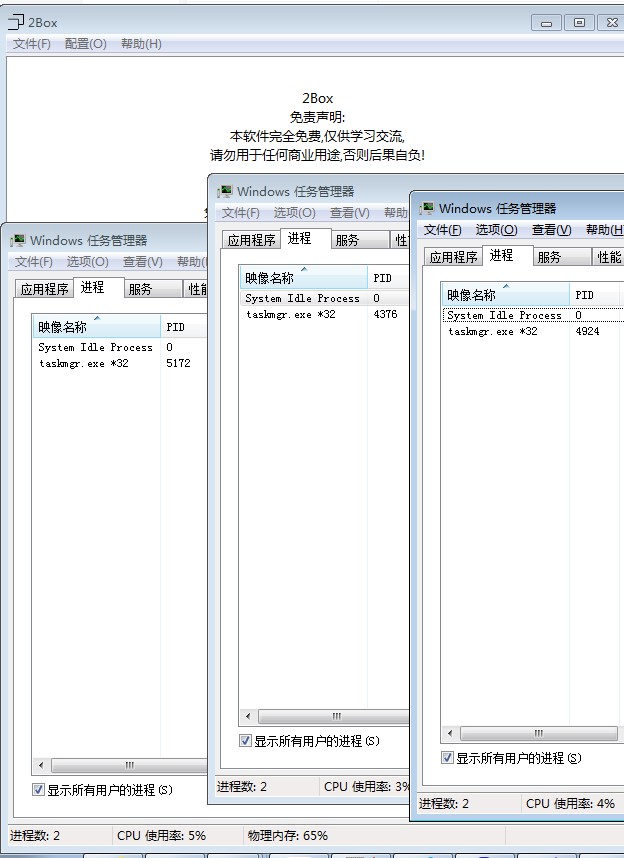Click horizontal scrollbar thumb, PID 4924 Task Manager
The width and height of the screenshot is (624, 858).
click(x=539, y=733)
